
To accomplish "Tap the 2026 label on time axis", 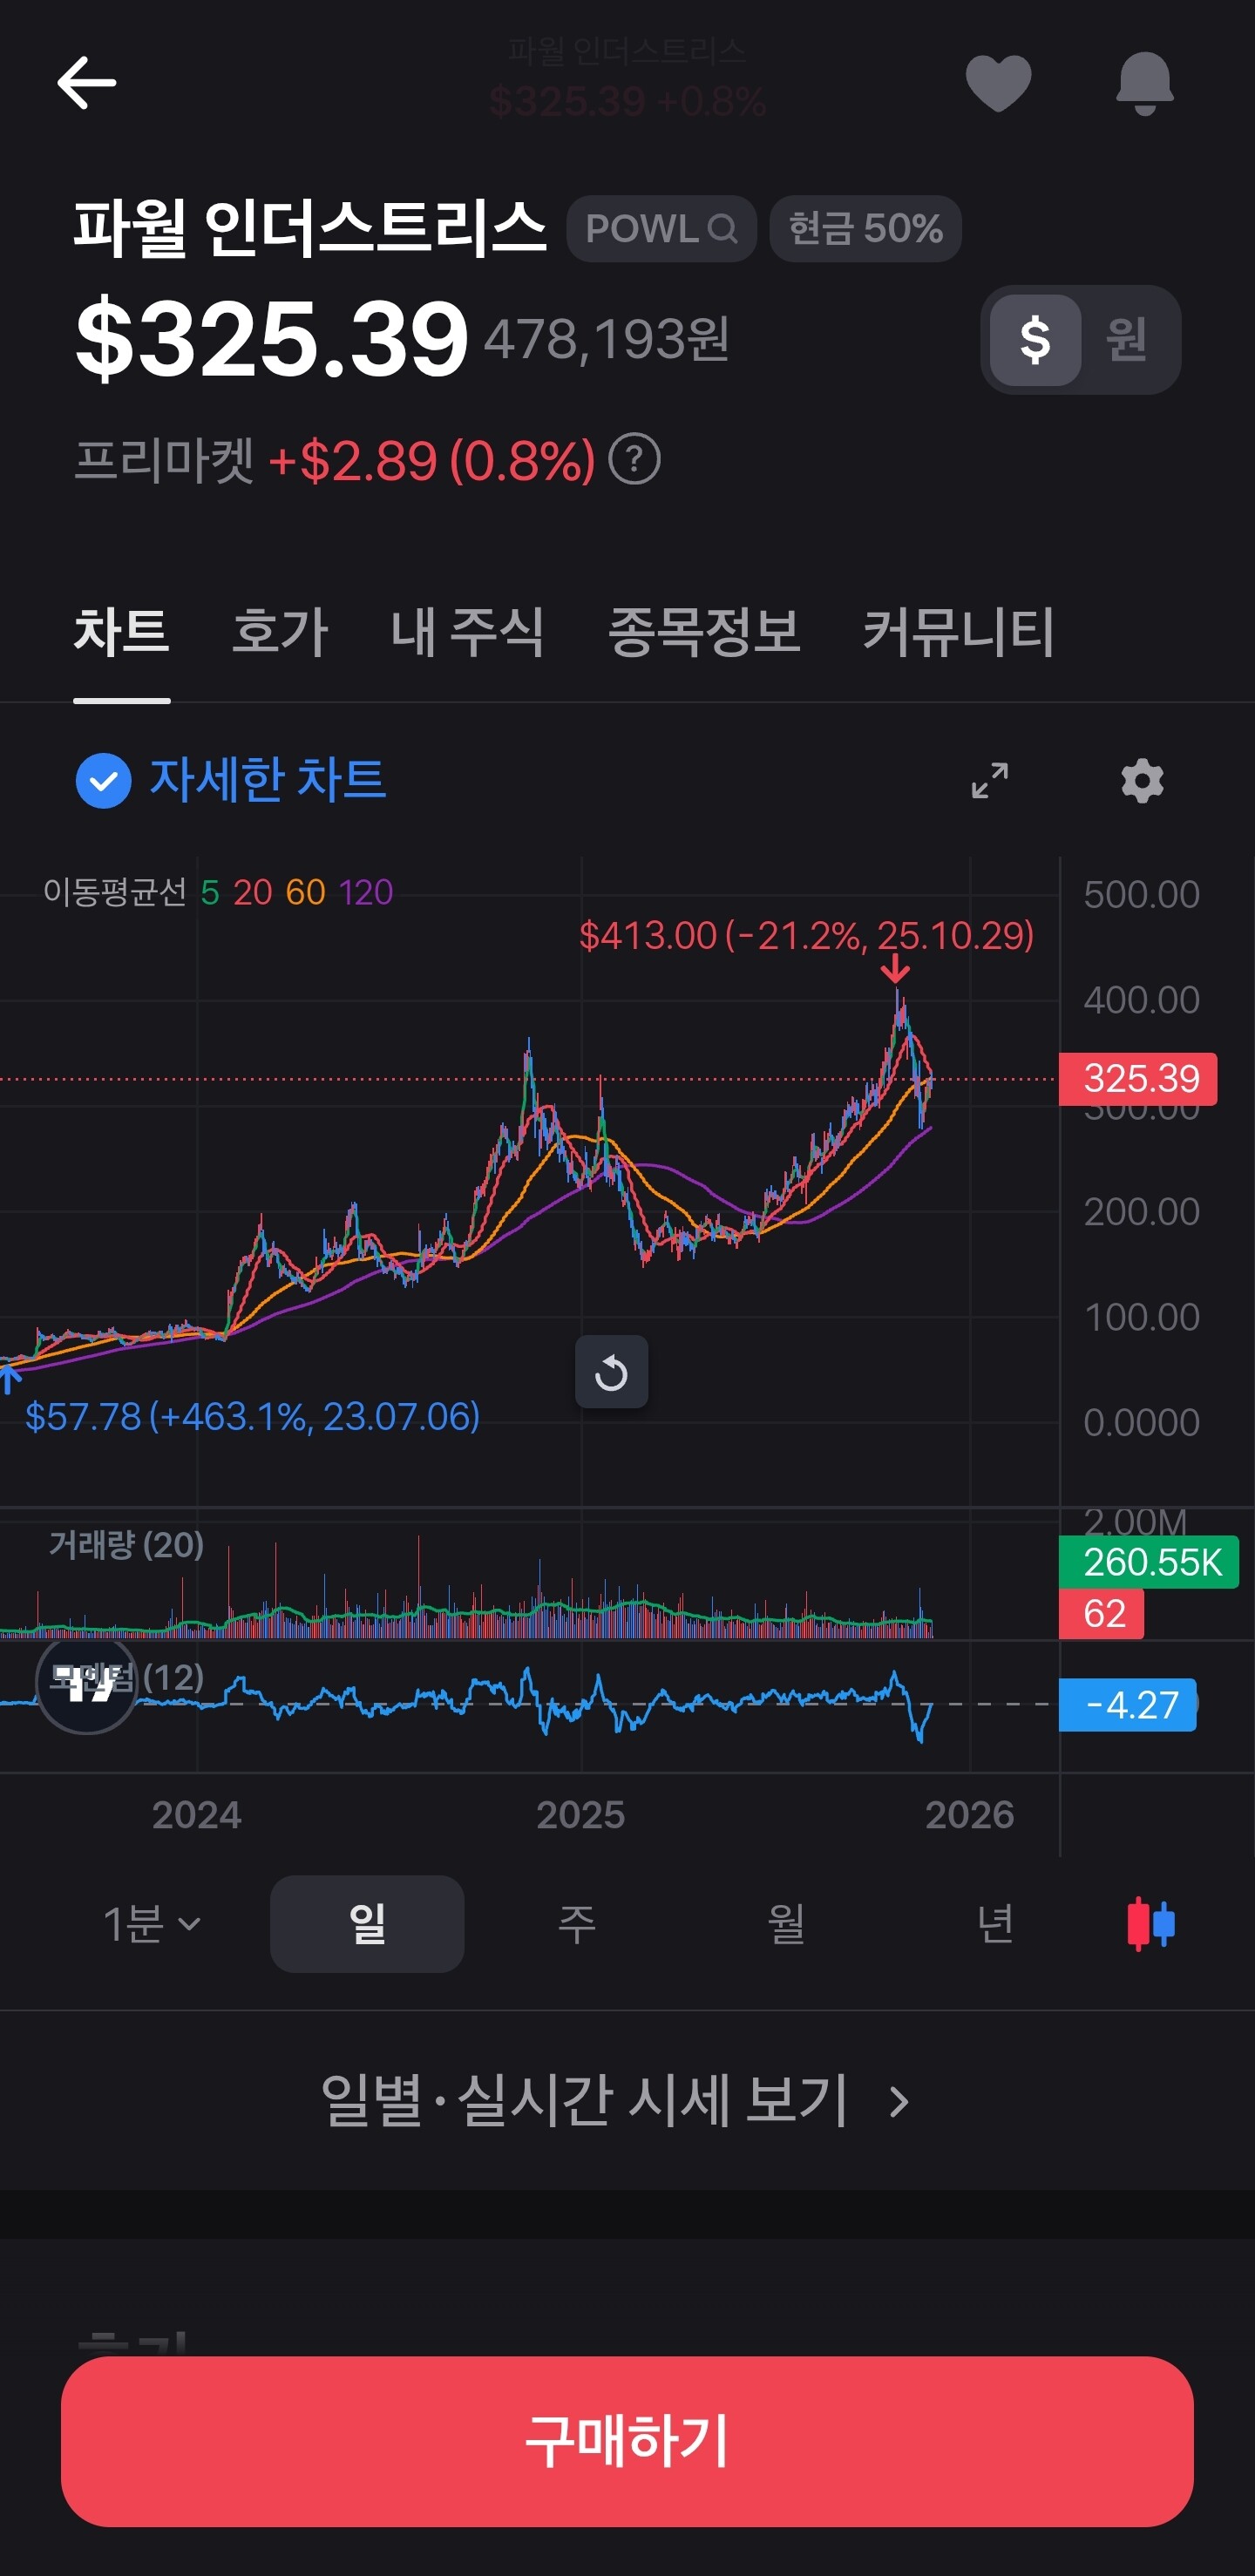I will click(970, 1815).
